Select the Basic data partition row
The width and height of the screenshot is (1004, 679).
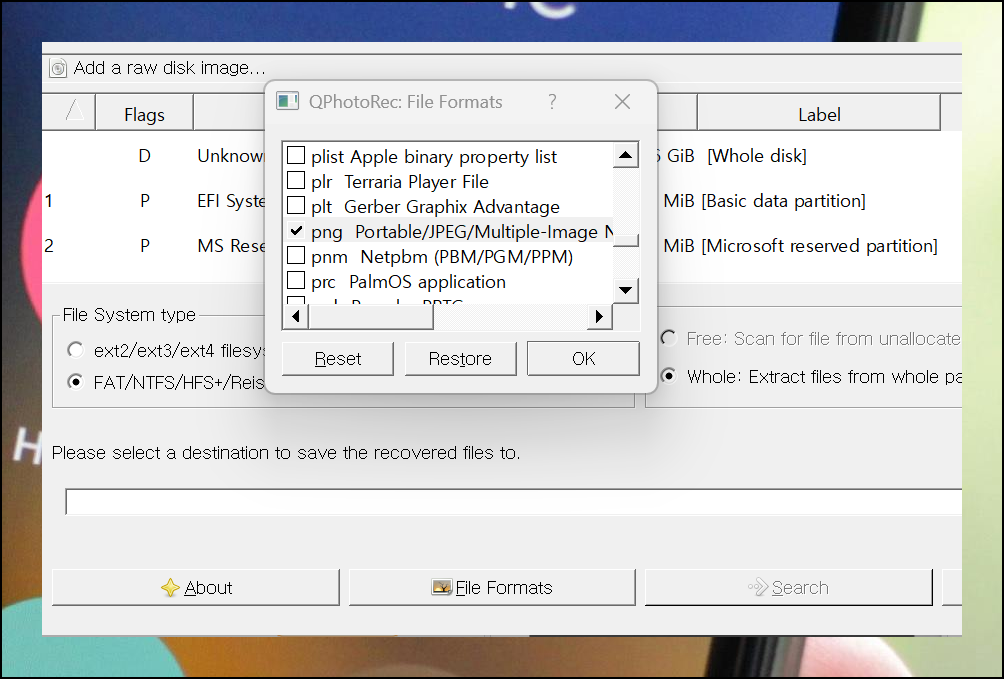coord(502,200)
